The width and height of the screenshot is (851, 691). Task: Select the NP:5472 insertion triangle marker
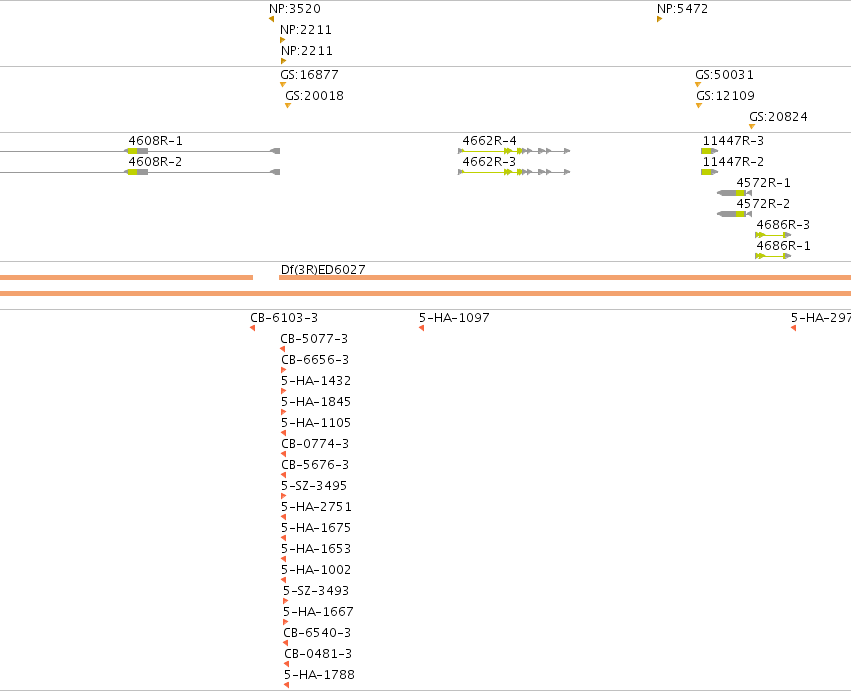[x=659, y=20]
